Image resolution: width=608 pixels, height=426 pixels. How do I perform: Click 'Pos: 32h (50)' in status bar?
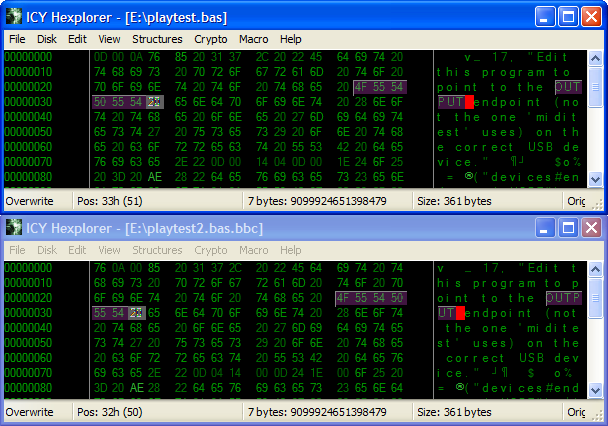point(110,412)
